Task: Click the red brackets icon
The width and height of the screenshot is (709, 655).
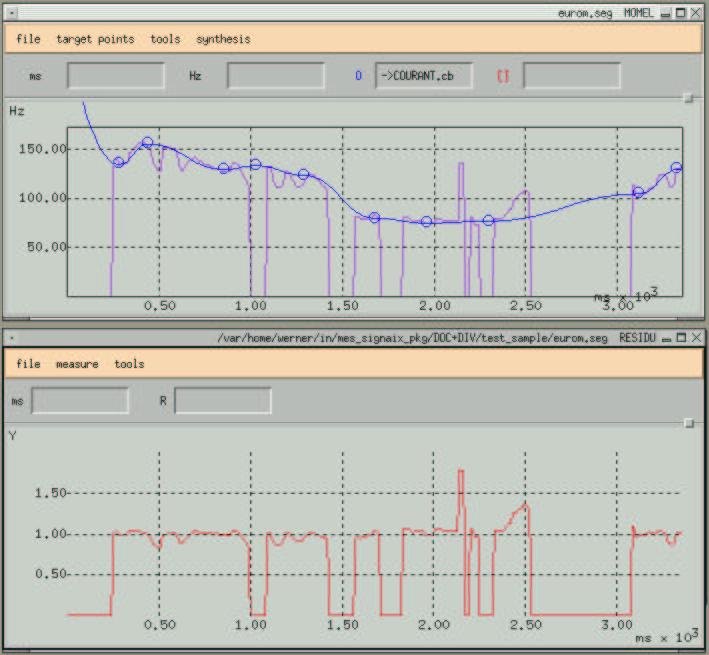Action: [x=503, y=76]
